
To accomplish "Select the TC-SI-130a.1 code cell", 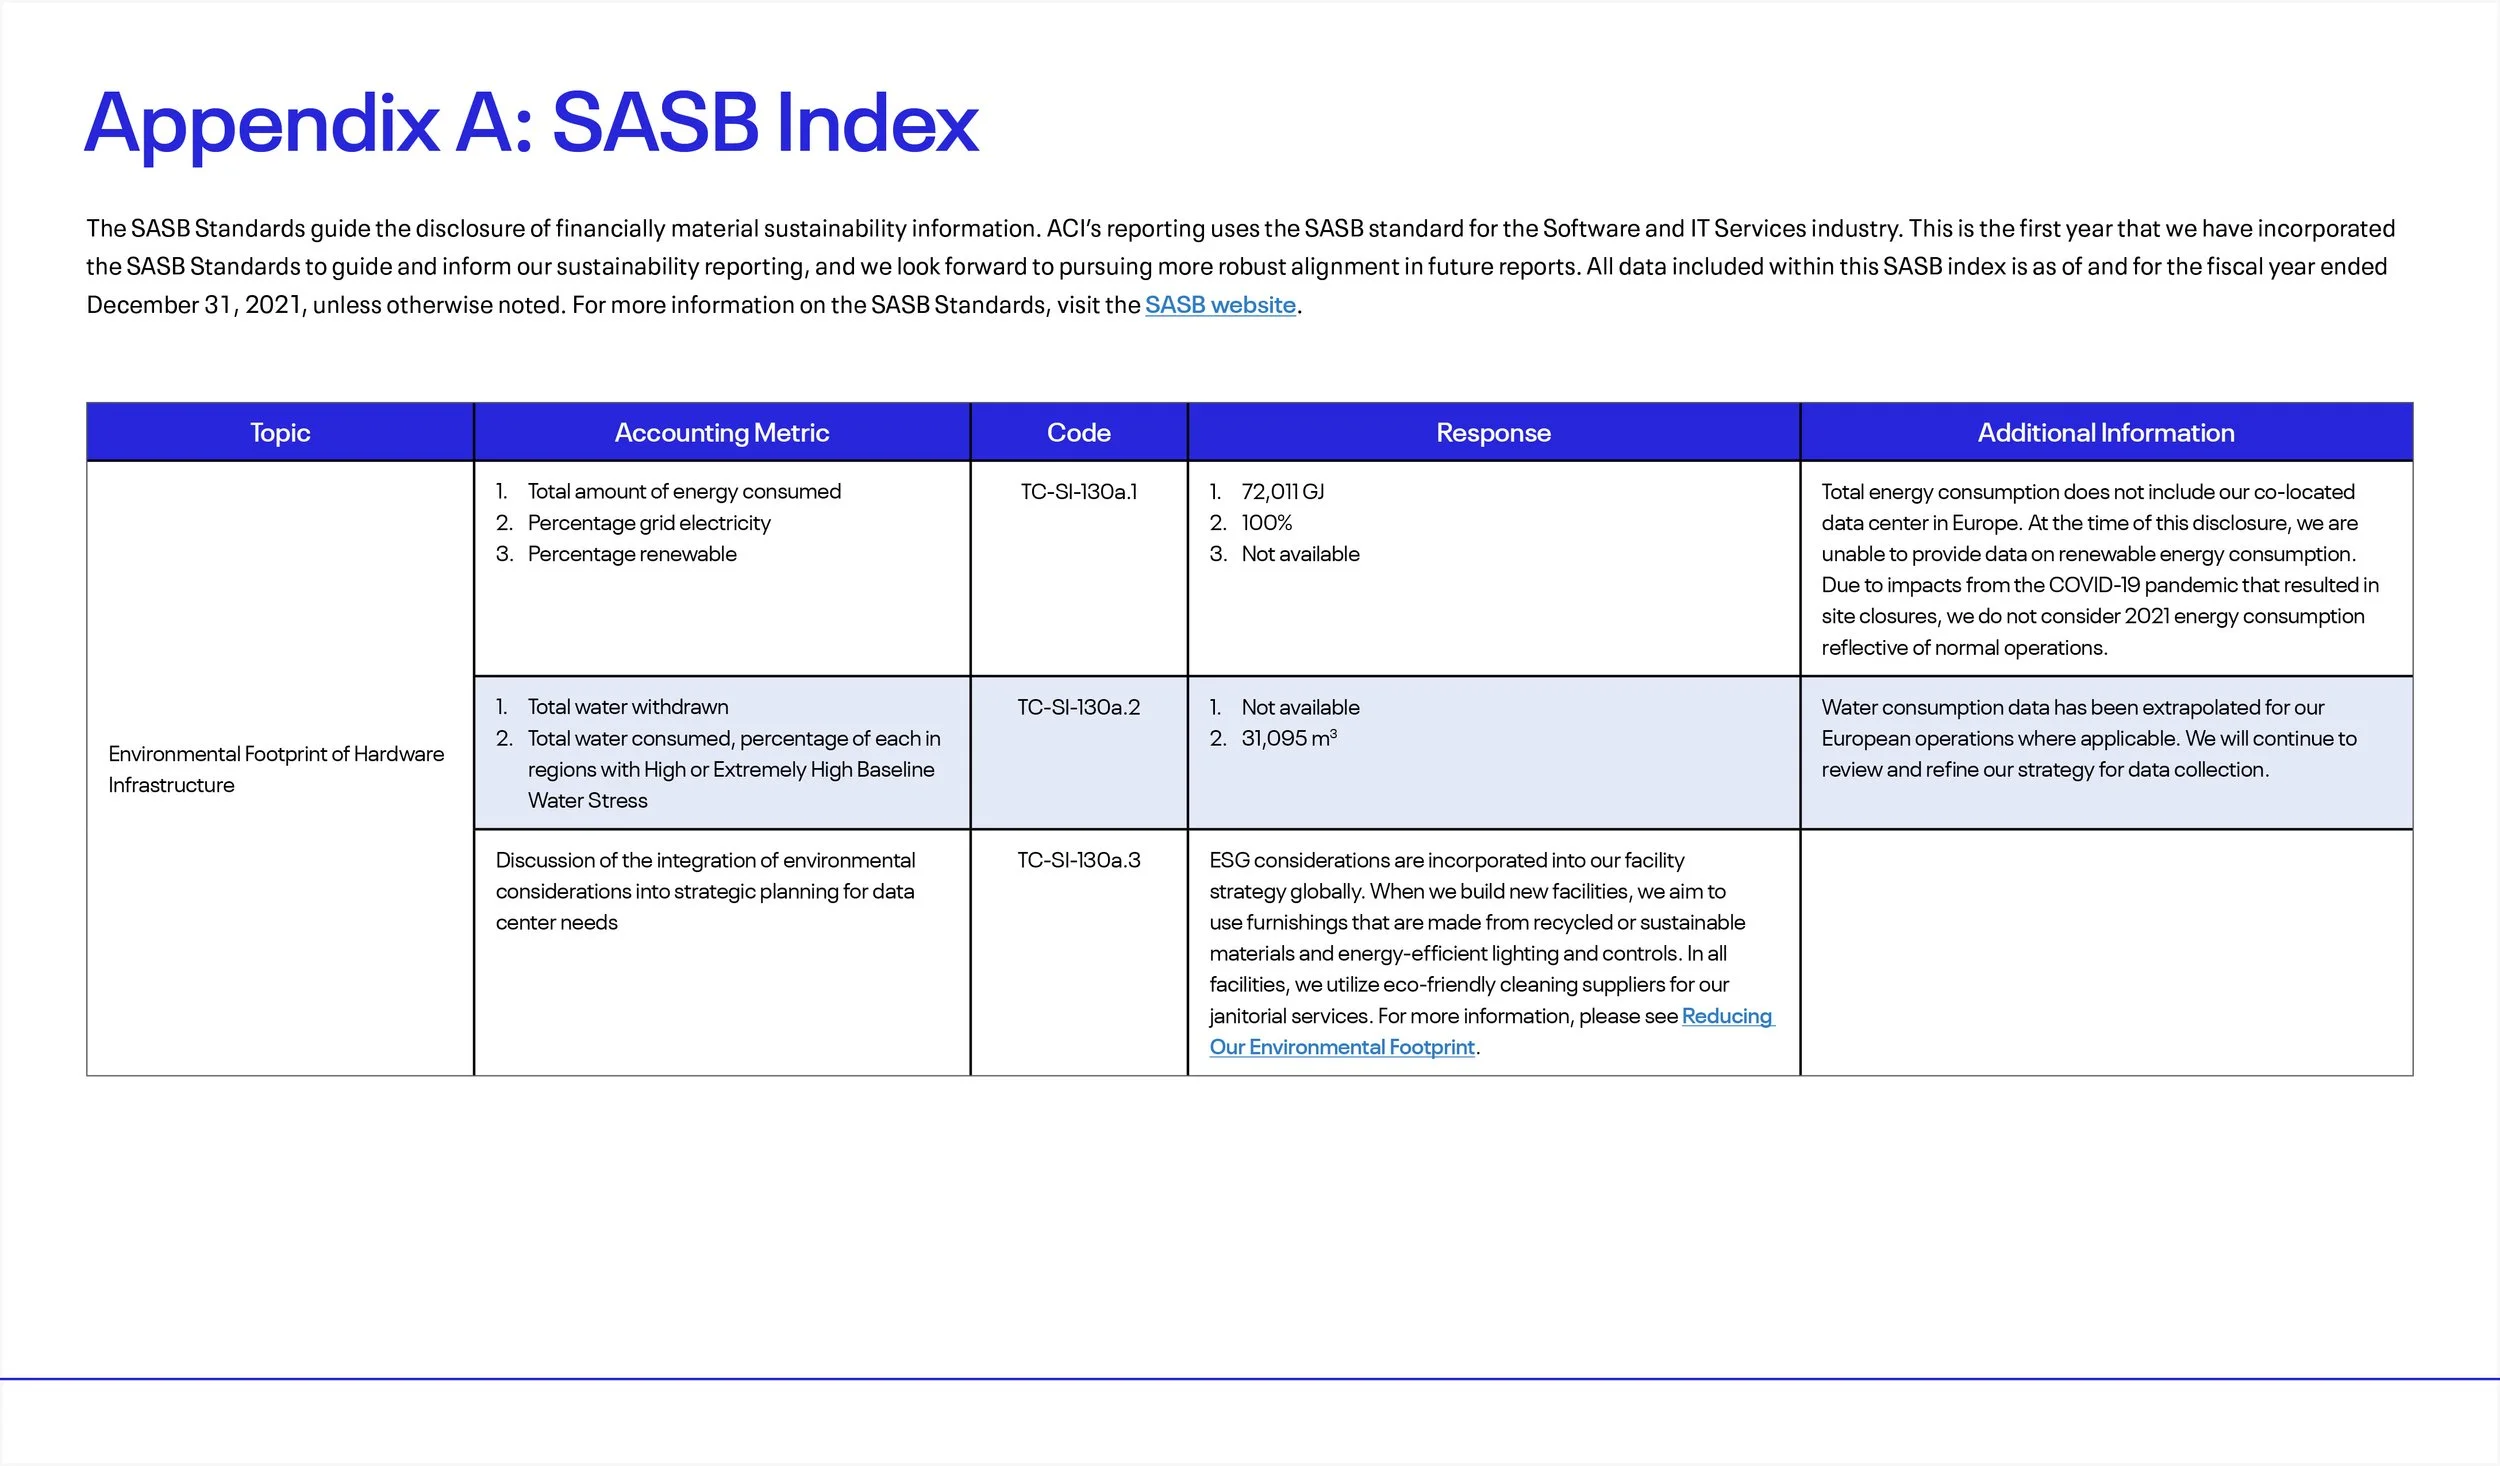I will click(x=1078, y=491).
